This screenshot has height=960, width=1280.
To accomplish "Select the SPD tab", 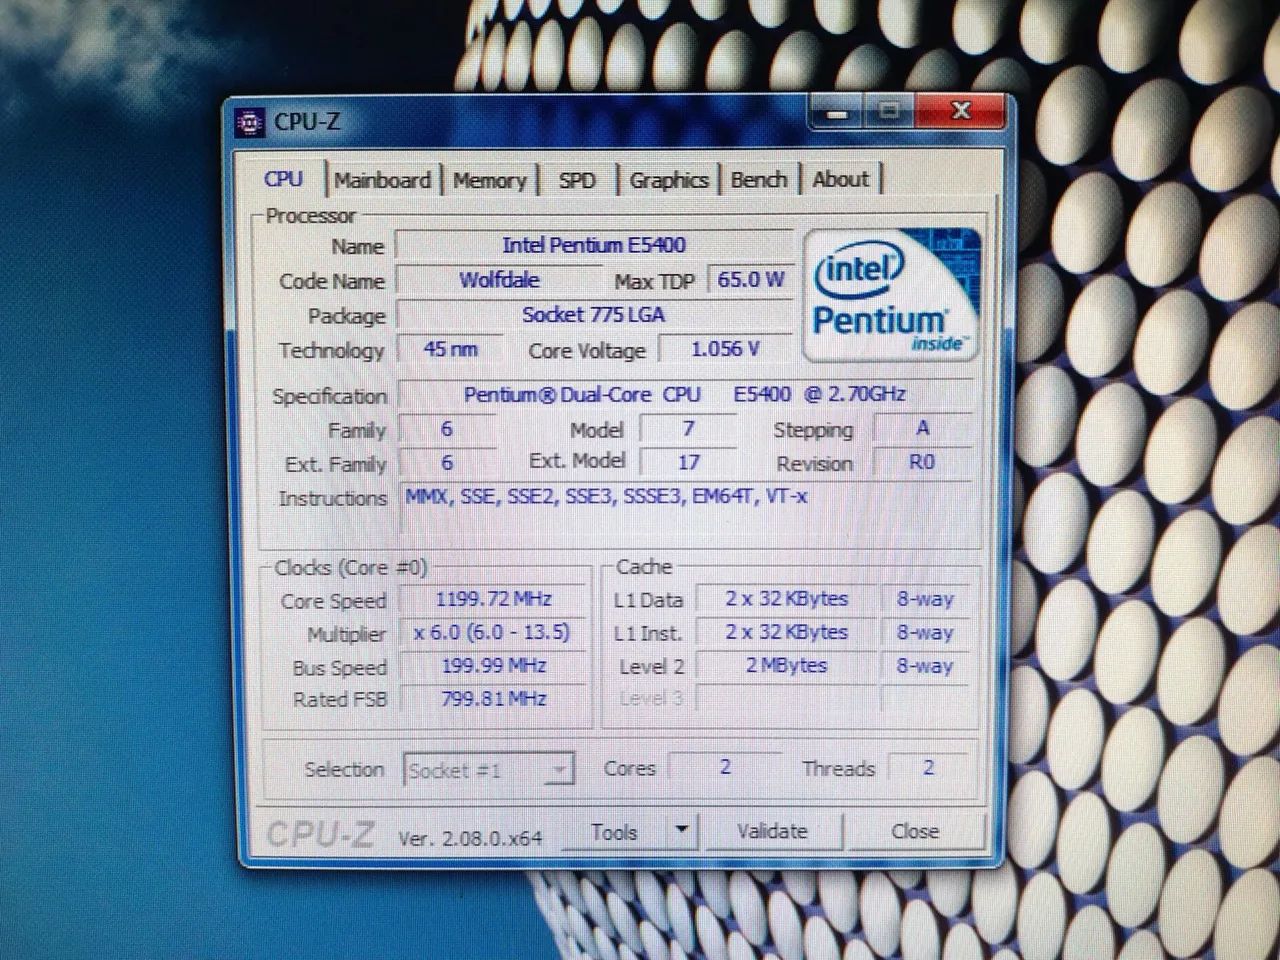I will point(577,180).
